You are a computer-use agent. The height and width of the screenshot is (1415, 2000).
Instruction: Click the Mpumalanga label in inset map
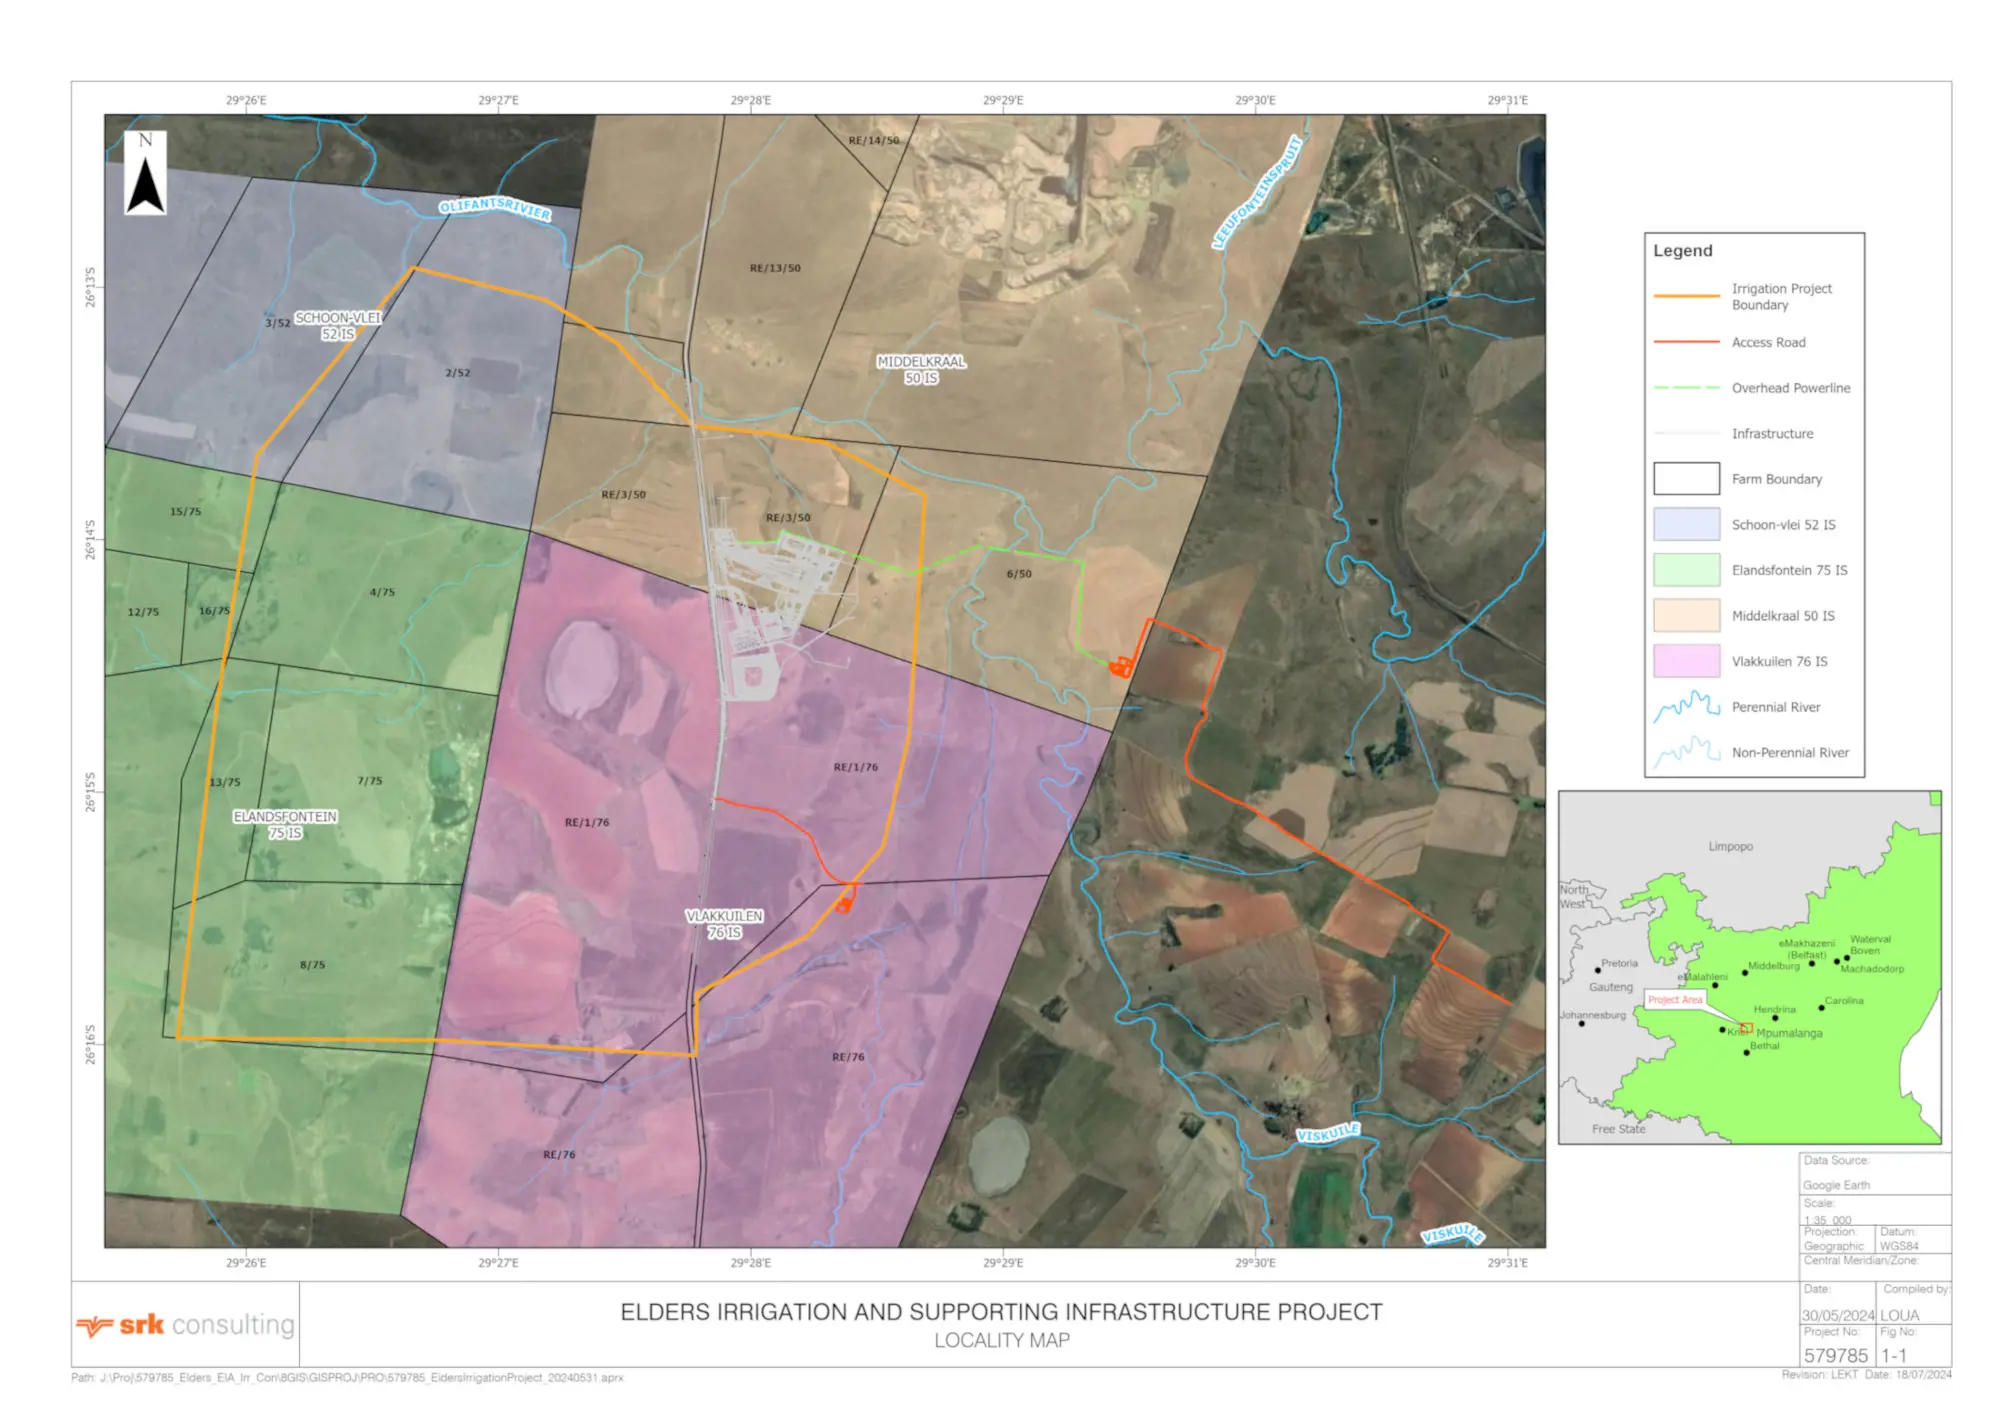1789,1033
